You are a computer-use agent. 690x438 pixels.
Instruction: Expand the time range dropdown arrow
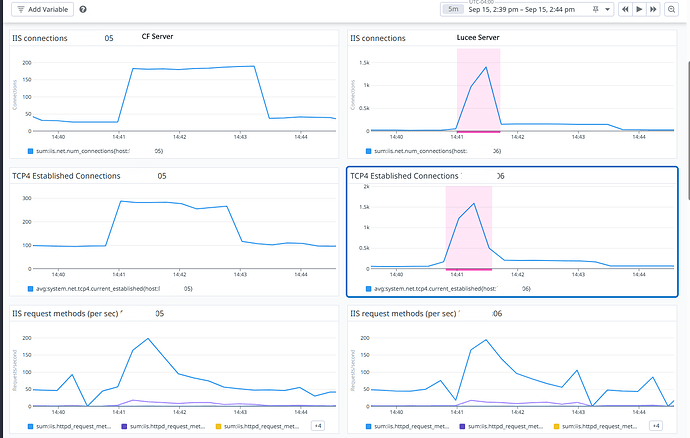[x=608, y=9]
